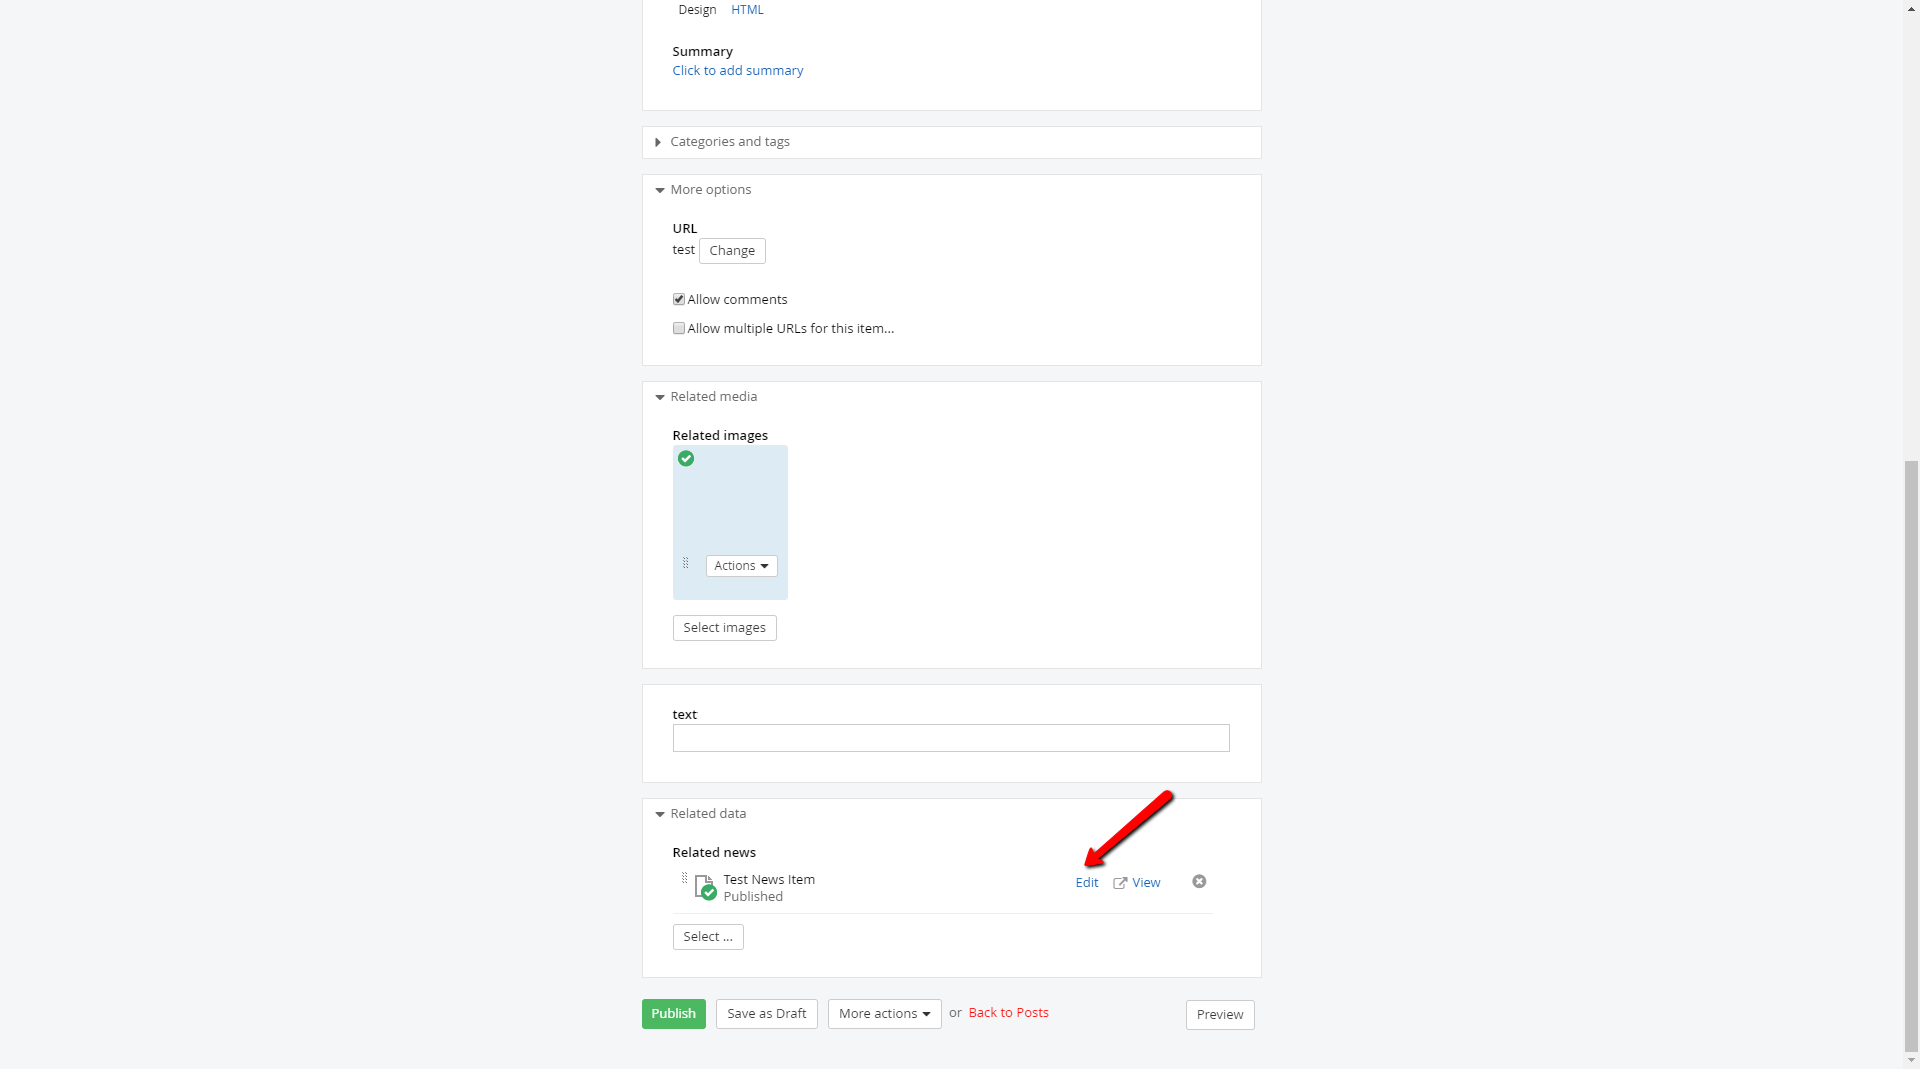This screenshot has height=1069, width=1920.
Task: Click the scrollbar down arrow
Action: (1911, 1060)
